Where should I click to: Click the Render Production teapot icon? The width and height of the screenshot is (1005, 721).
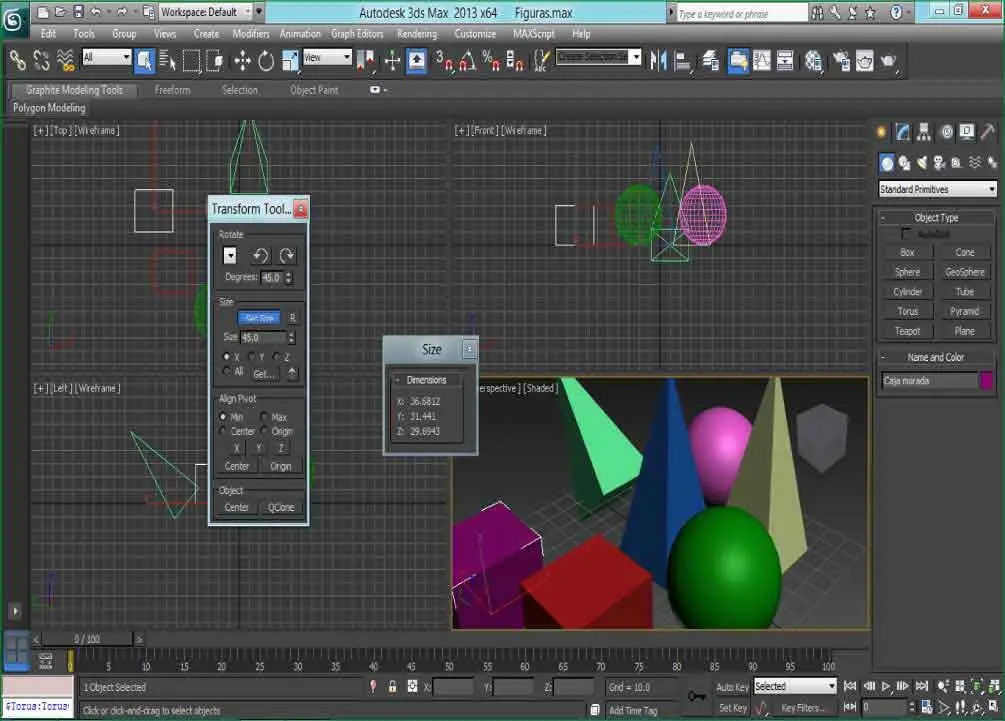[x=888, y=61]
